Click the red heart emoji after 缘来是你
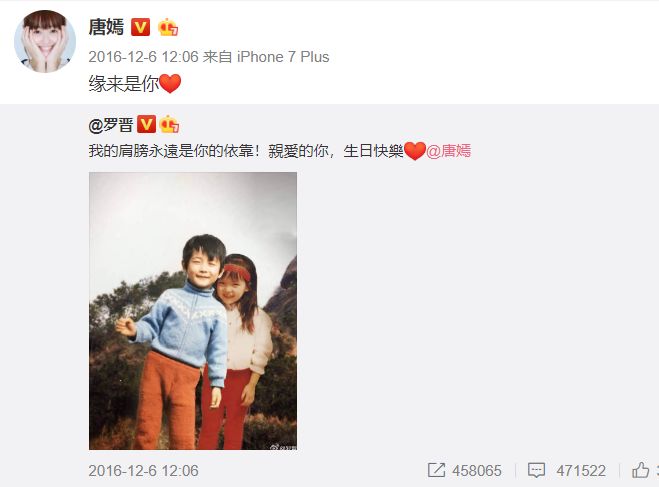The height and width of the screenshot is (487, 659). point(170,84)
